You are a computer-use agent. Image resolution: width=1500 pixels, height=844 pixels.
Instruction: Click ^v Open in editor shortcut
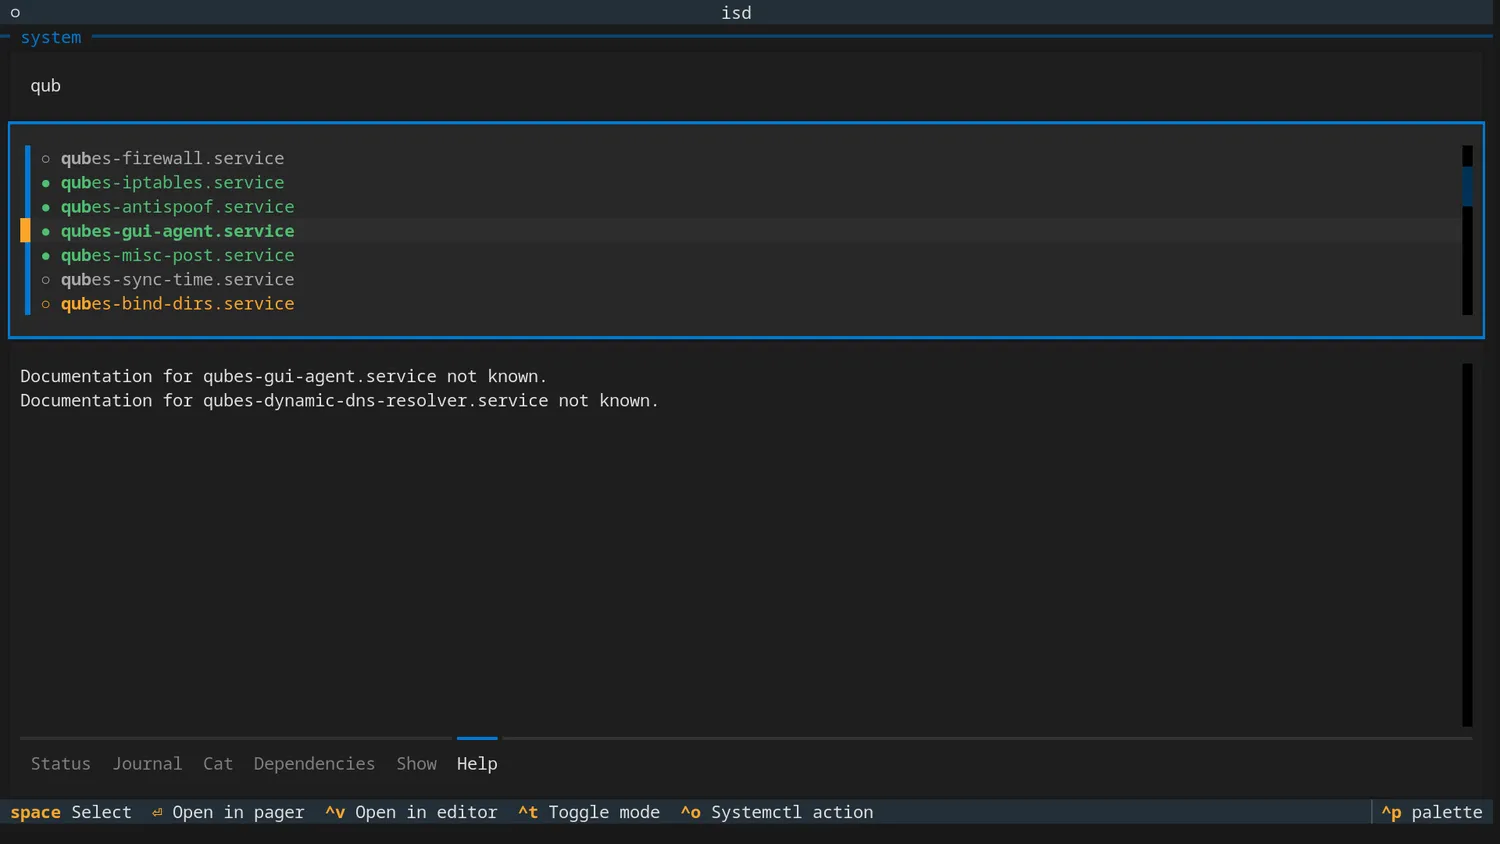pyautogui.click(x=411, y=812)
